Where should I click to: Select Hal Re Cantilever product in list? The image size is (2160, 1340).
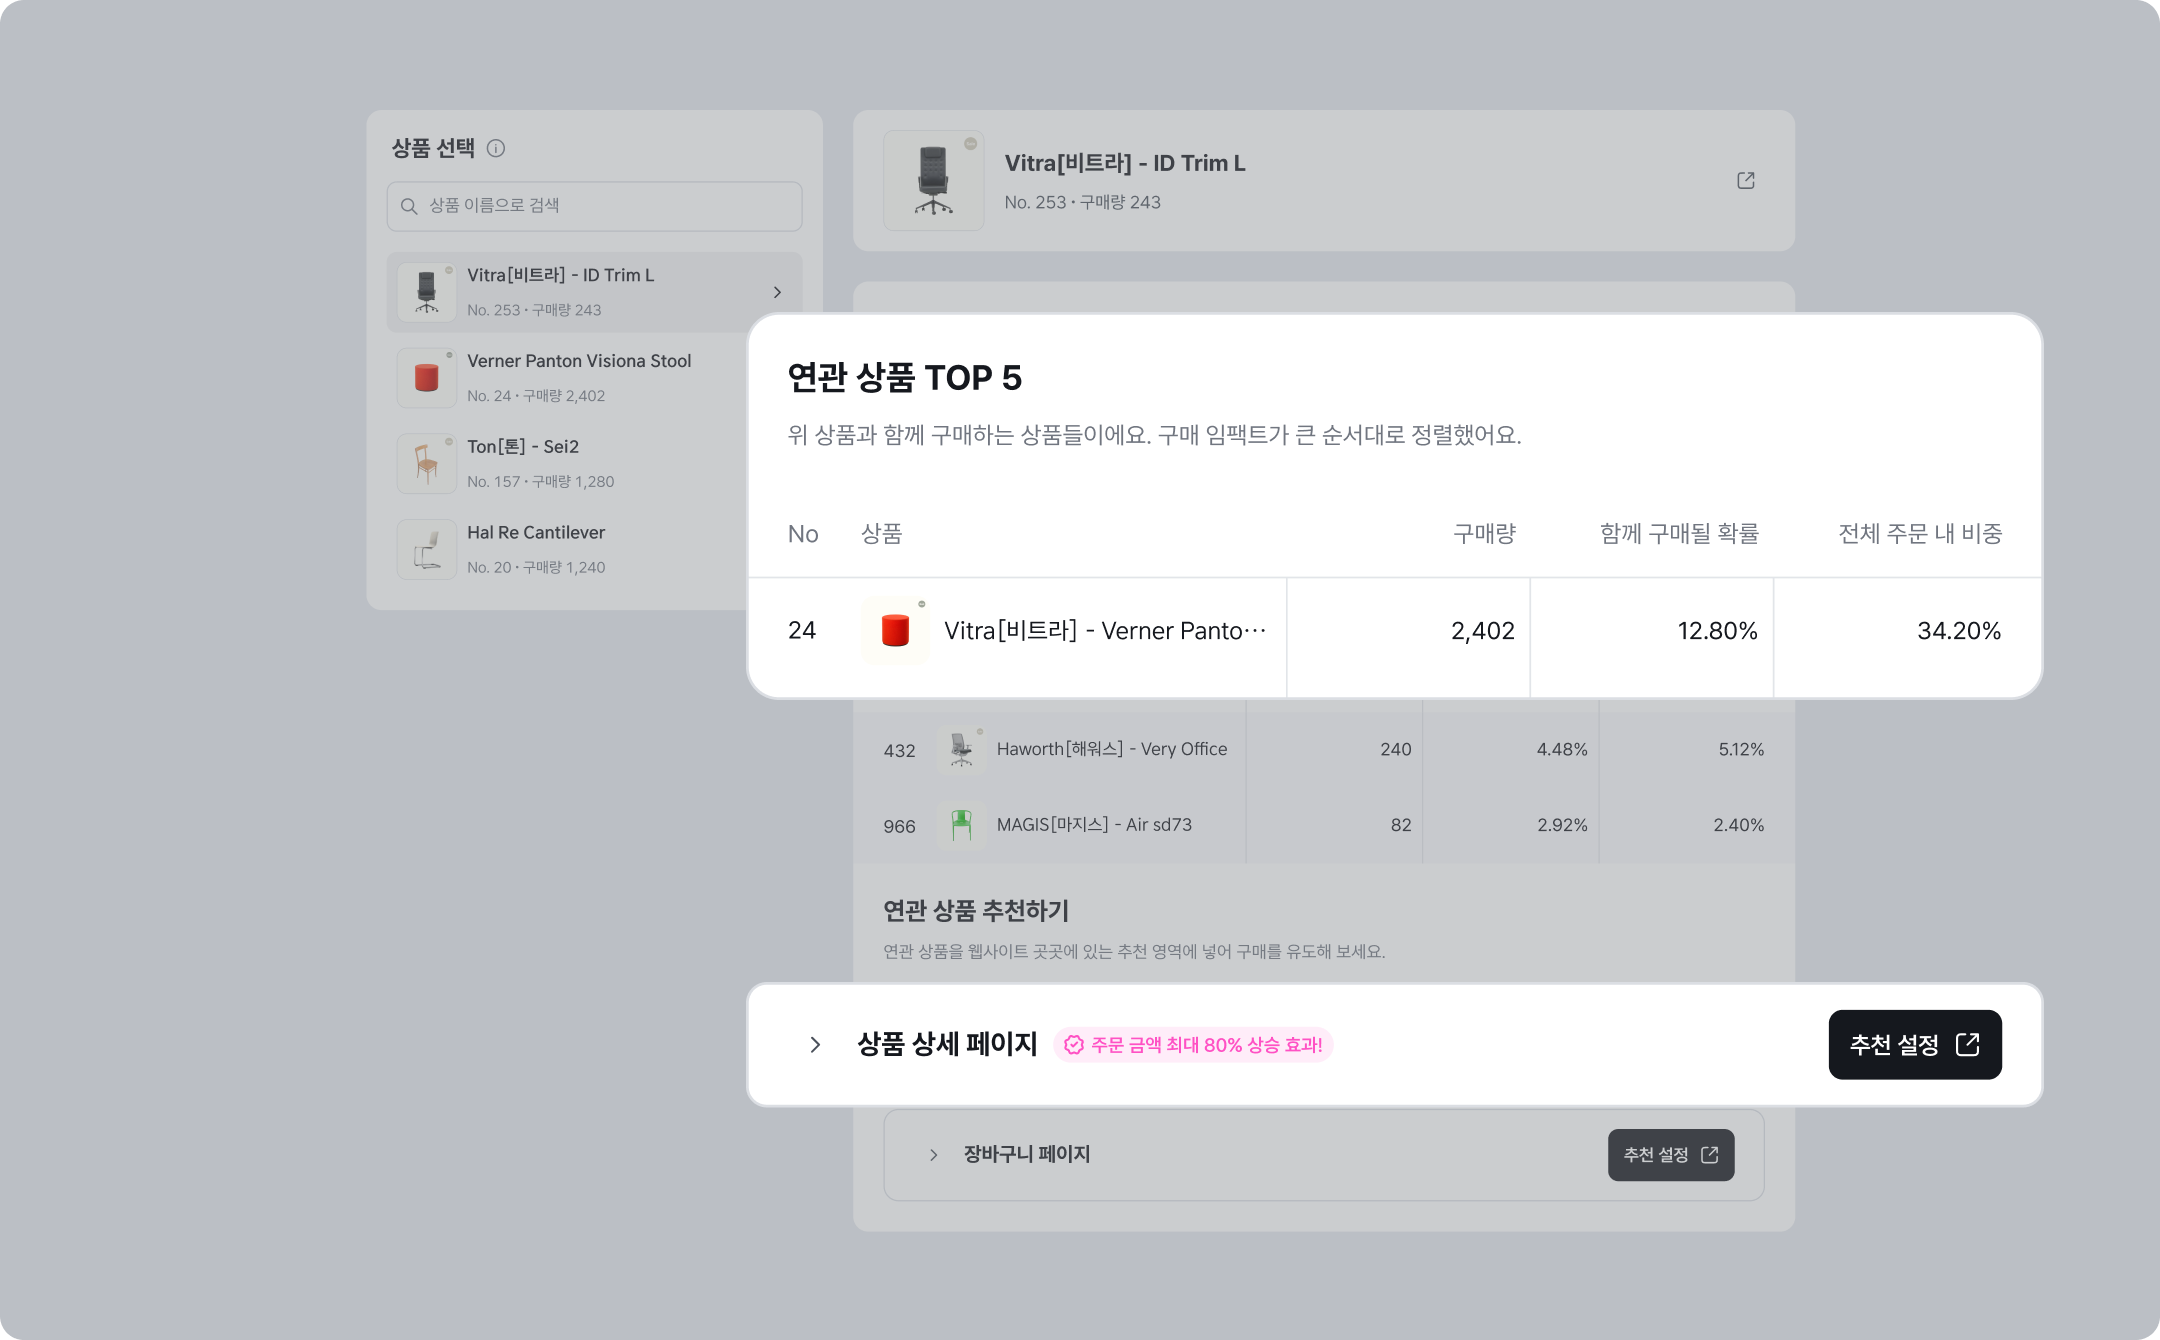pos(536,549)
